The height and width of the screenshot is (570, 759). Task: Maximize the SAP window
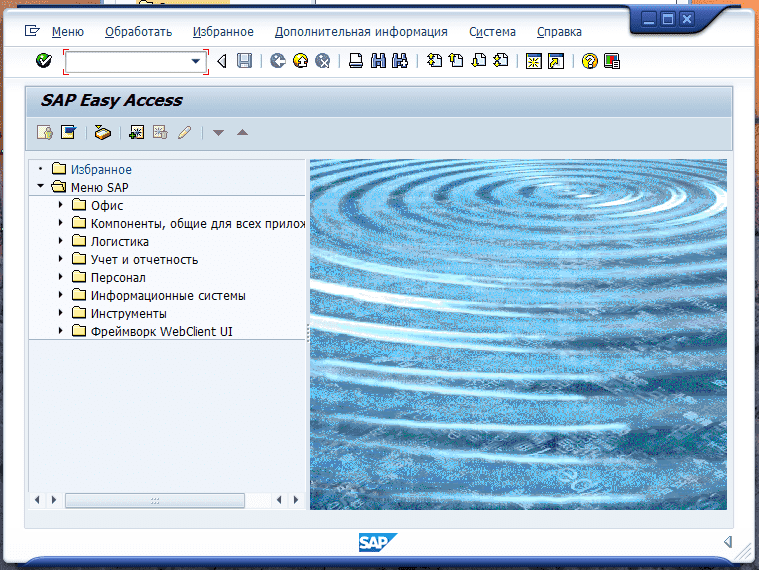click(x=668, y=19)
